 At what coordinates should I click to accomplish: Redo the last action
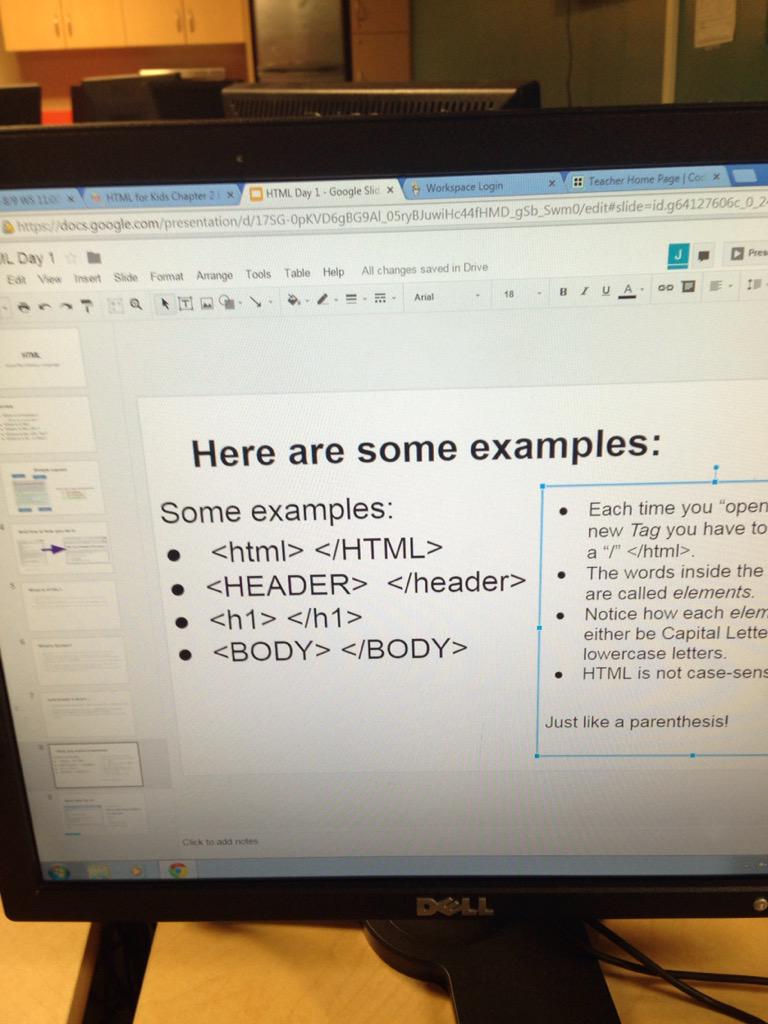pyautogui.click(x=65, y=306)
